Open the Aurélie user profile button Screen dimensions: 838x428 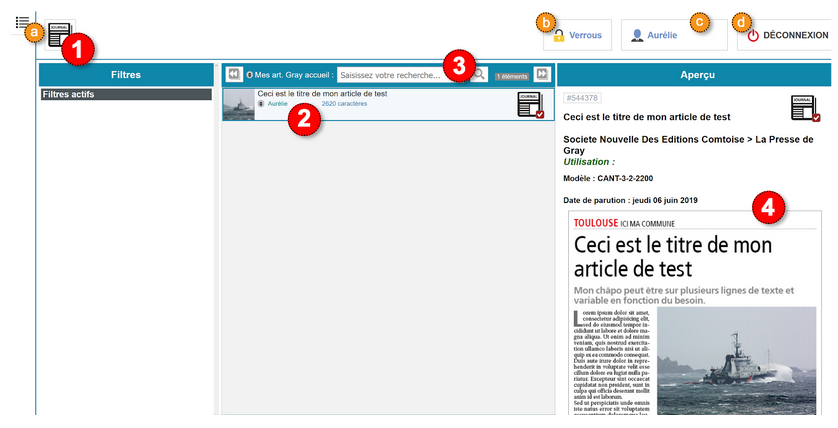click(x=659, y=35)
